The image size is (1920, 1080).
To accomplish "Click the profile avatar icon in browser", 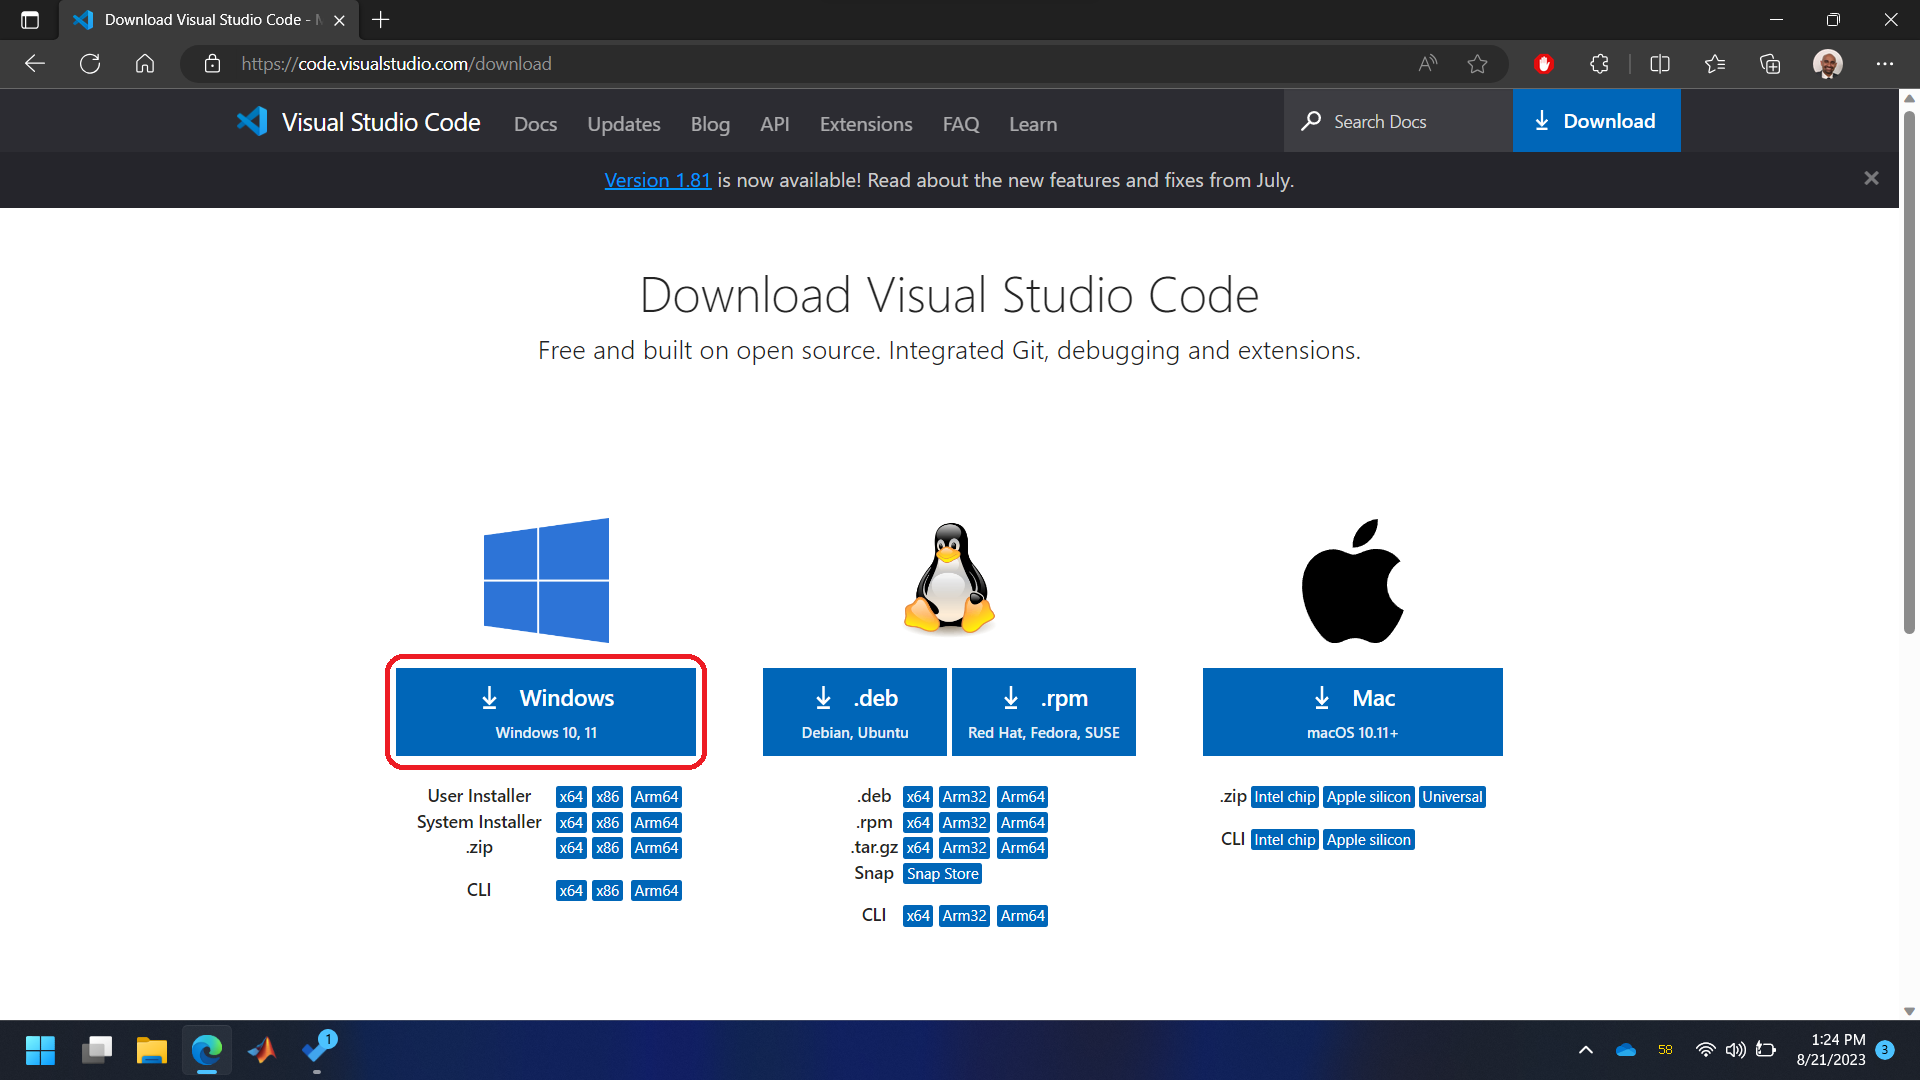I will 1829,62.
